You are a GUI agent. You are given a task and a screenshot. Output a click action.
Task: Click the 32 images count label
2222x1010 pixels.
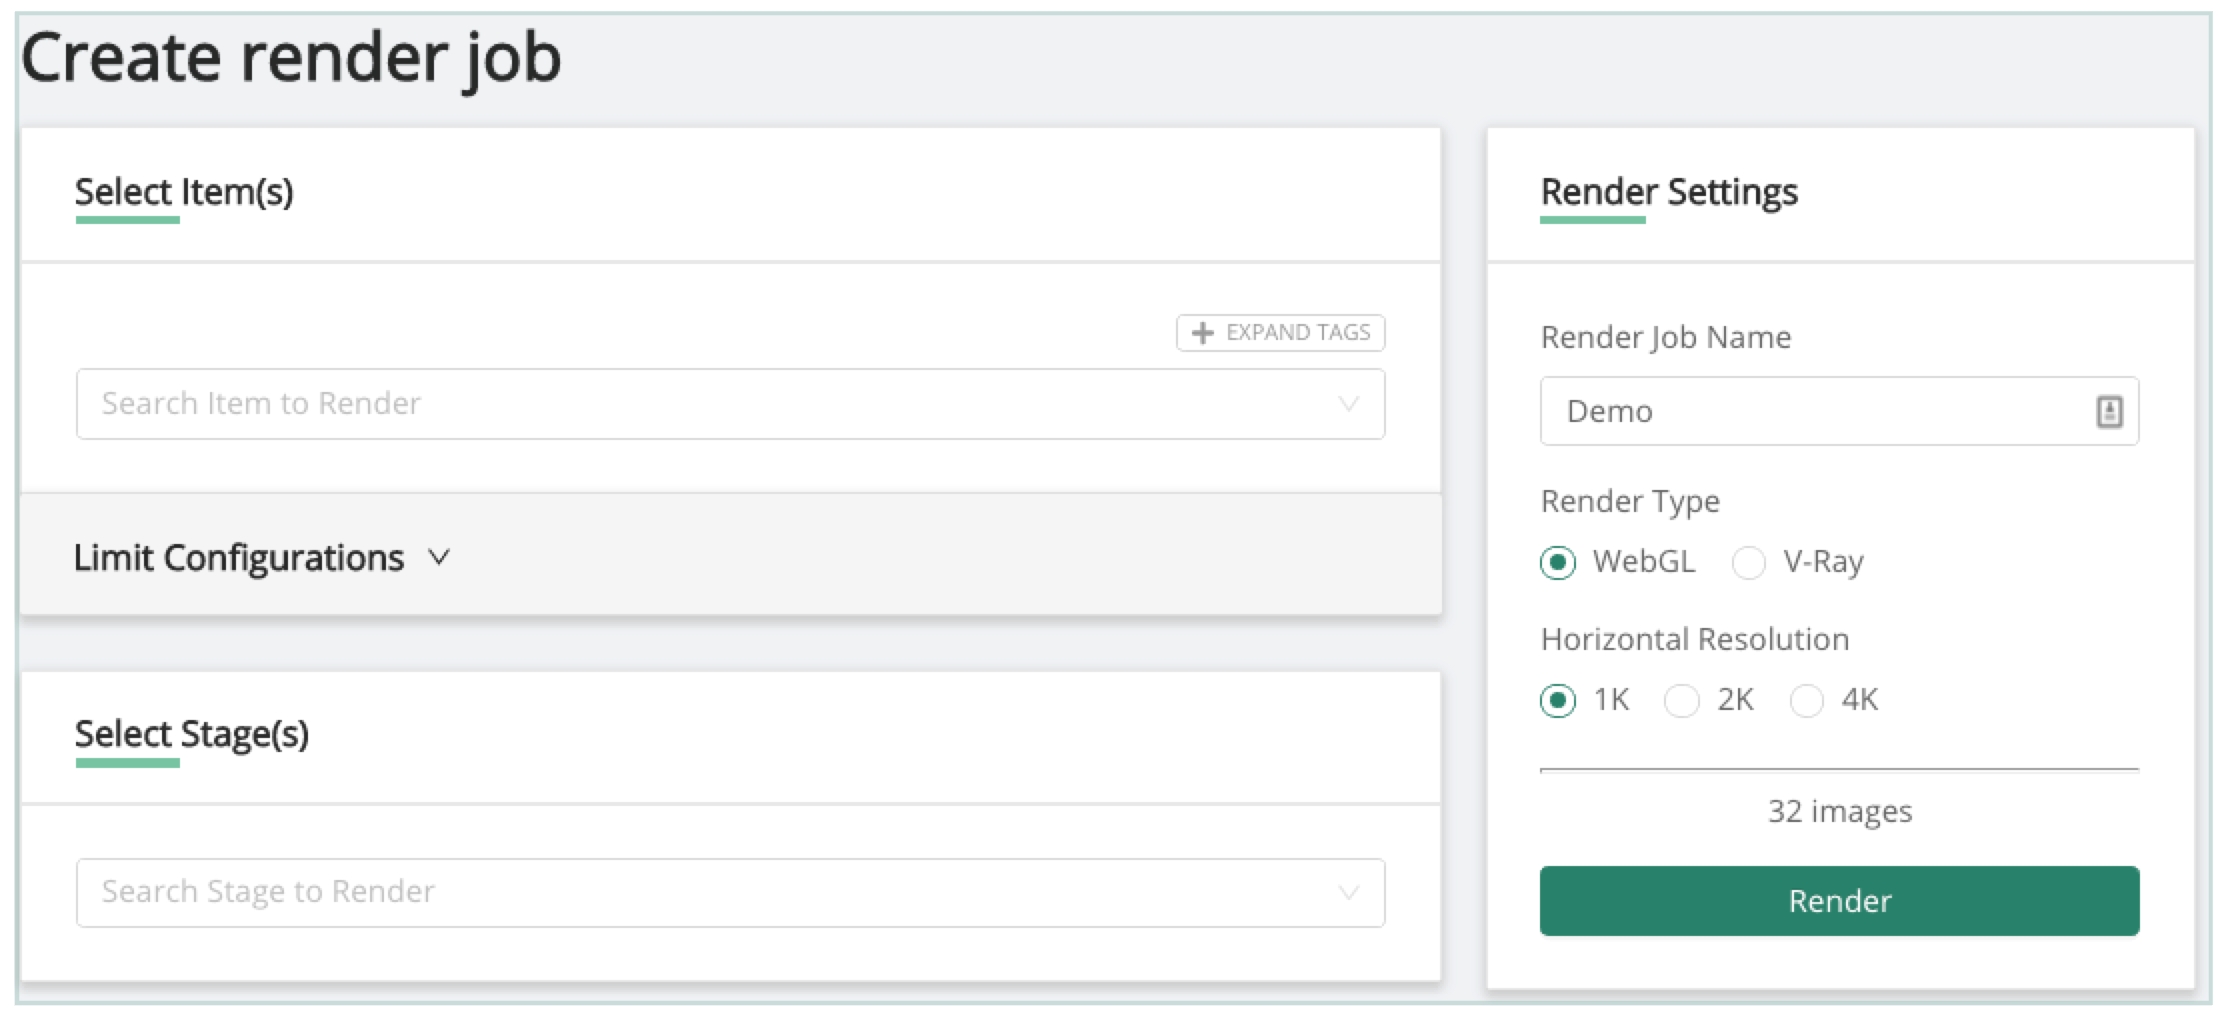point(1839,811)
